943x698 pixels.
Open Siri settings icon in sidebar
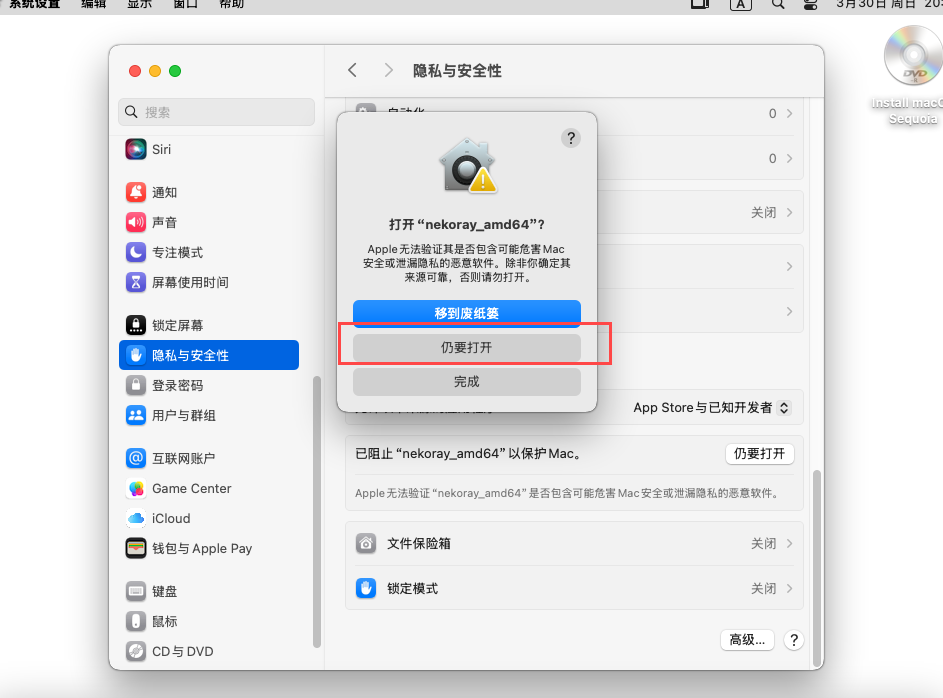point(136,149)
